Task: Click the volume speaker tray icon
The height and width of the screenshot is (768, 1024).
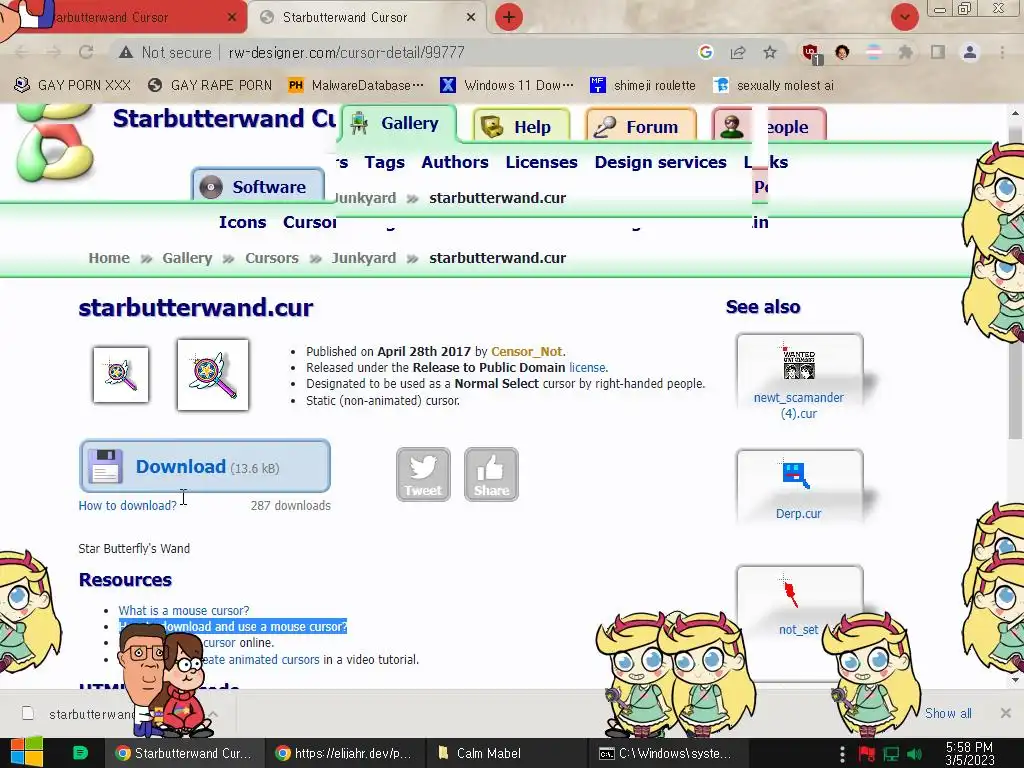Action: (x=914, y=754)
